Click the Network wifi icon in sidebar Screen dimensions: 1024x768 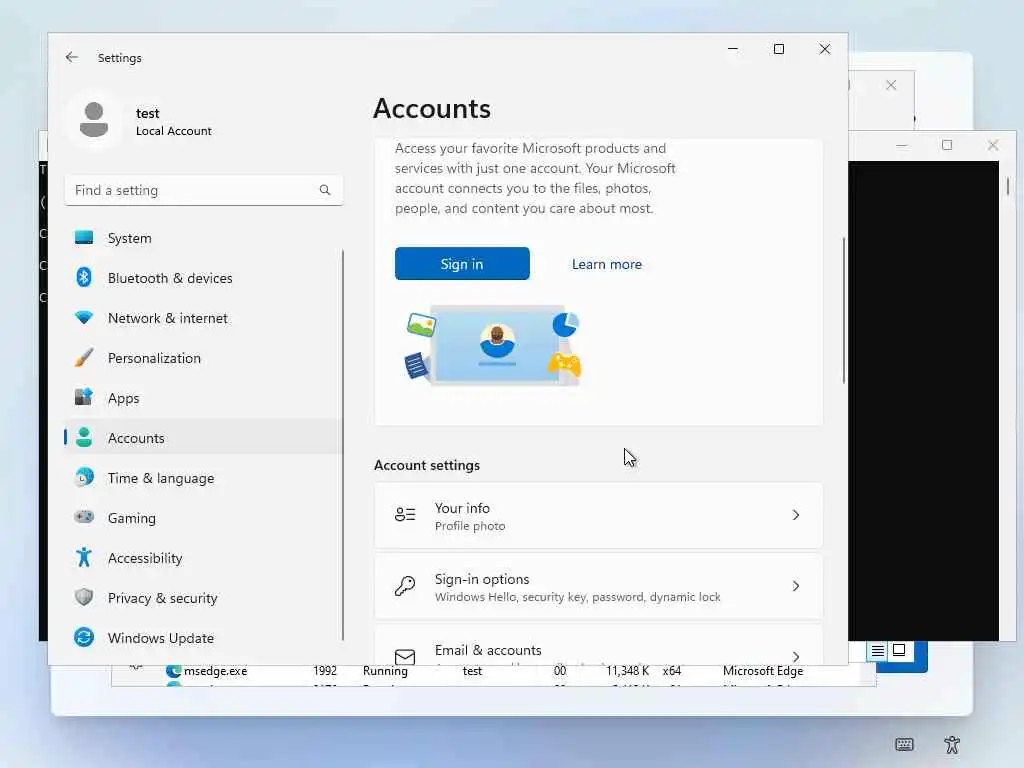click(84, 317)
